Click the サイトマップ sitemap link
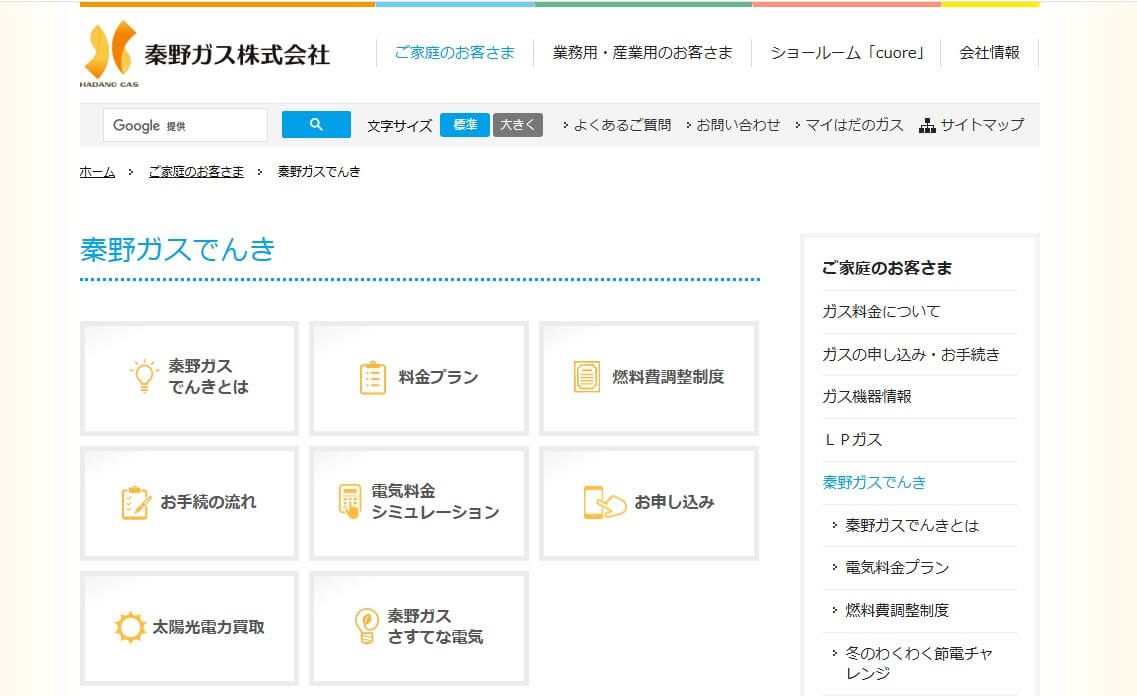The width and height of the screenshot is (1137, 696). coord(971,125)
